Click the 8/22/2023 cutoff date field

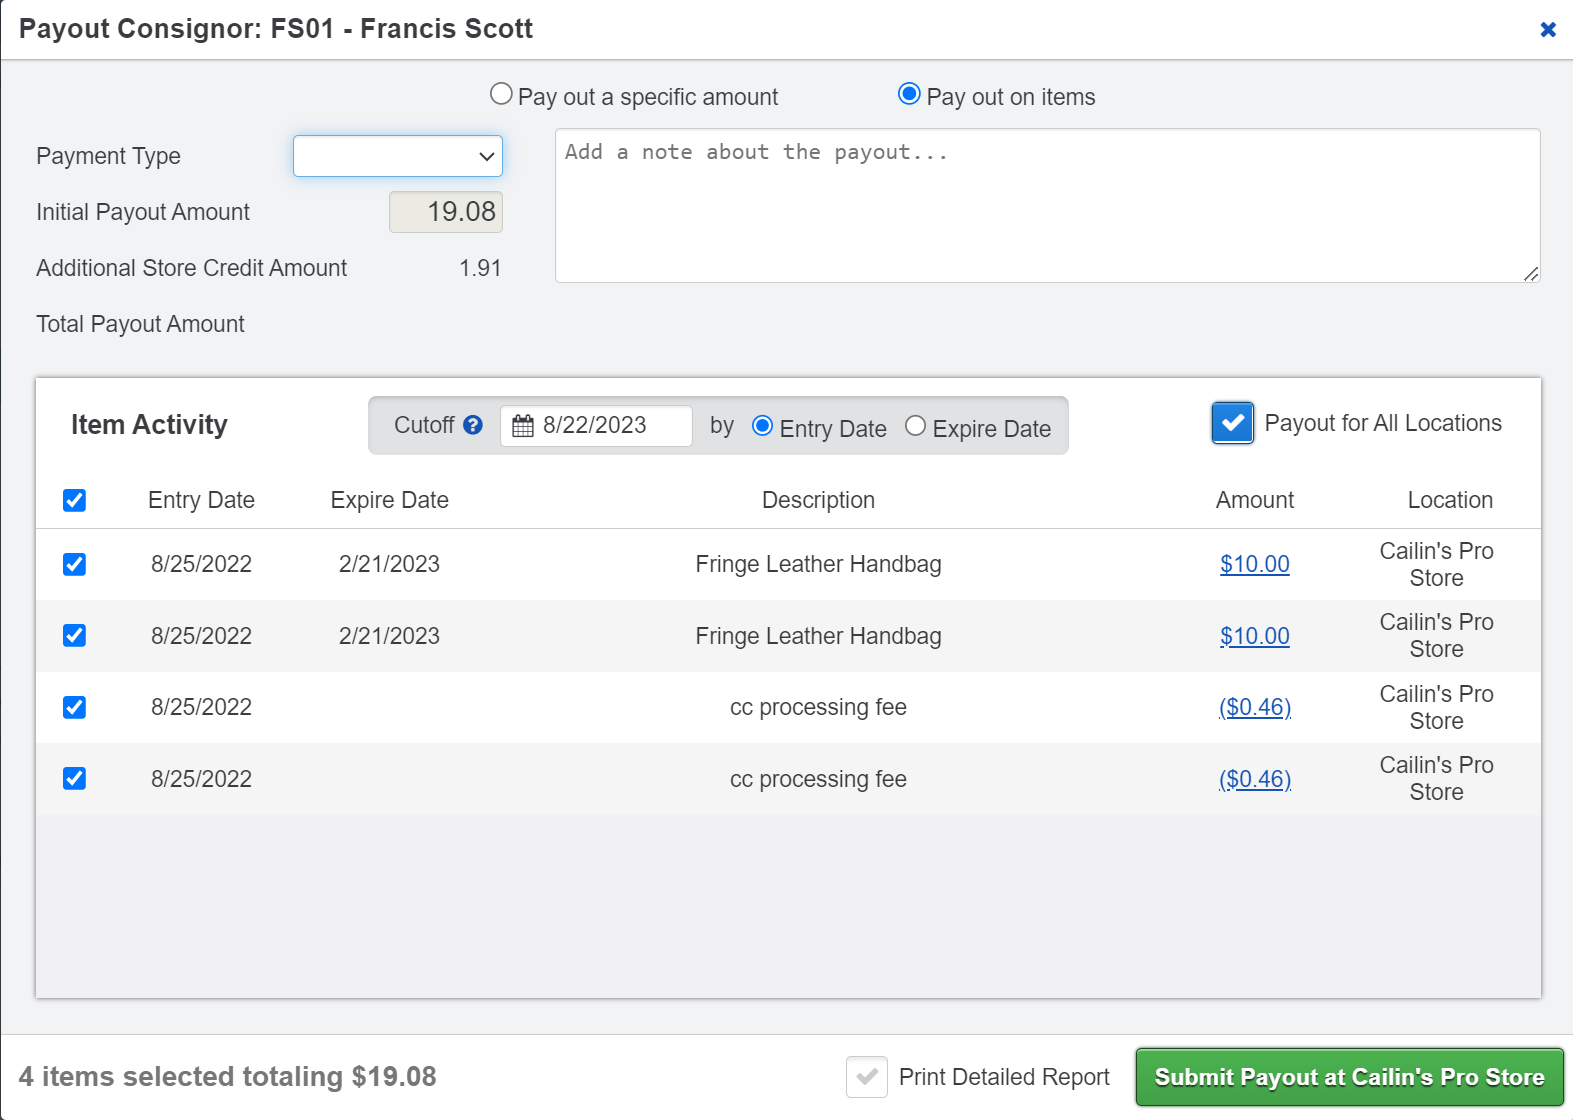(610, 426)
